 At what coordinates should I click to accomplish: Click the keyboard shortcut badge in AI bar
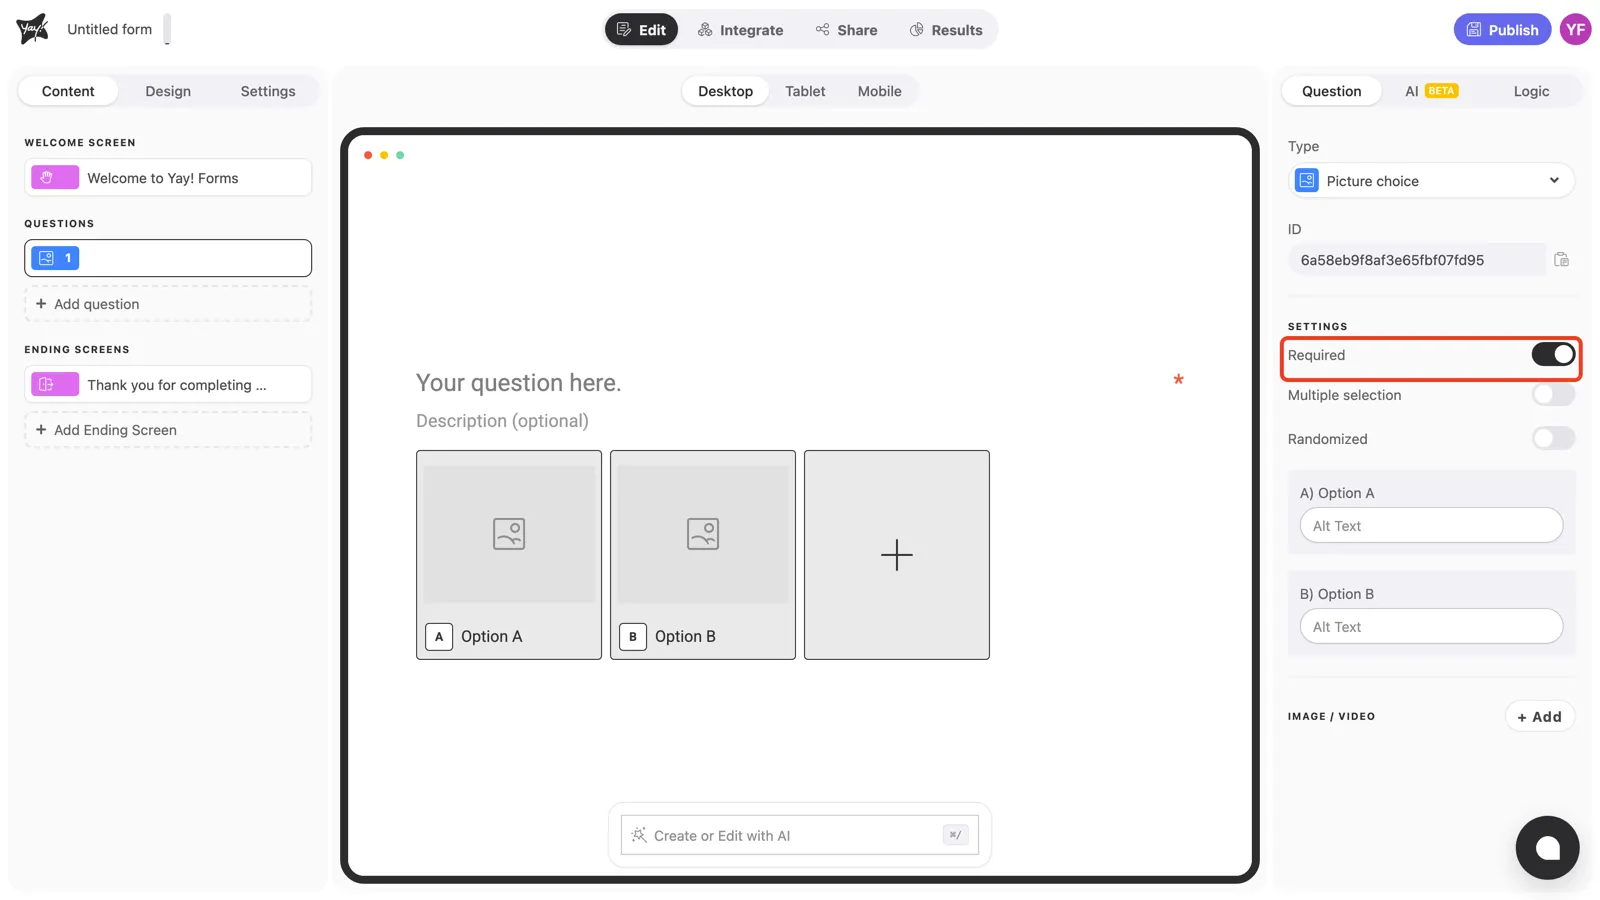(955, 835)
